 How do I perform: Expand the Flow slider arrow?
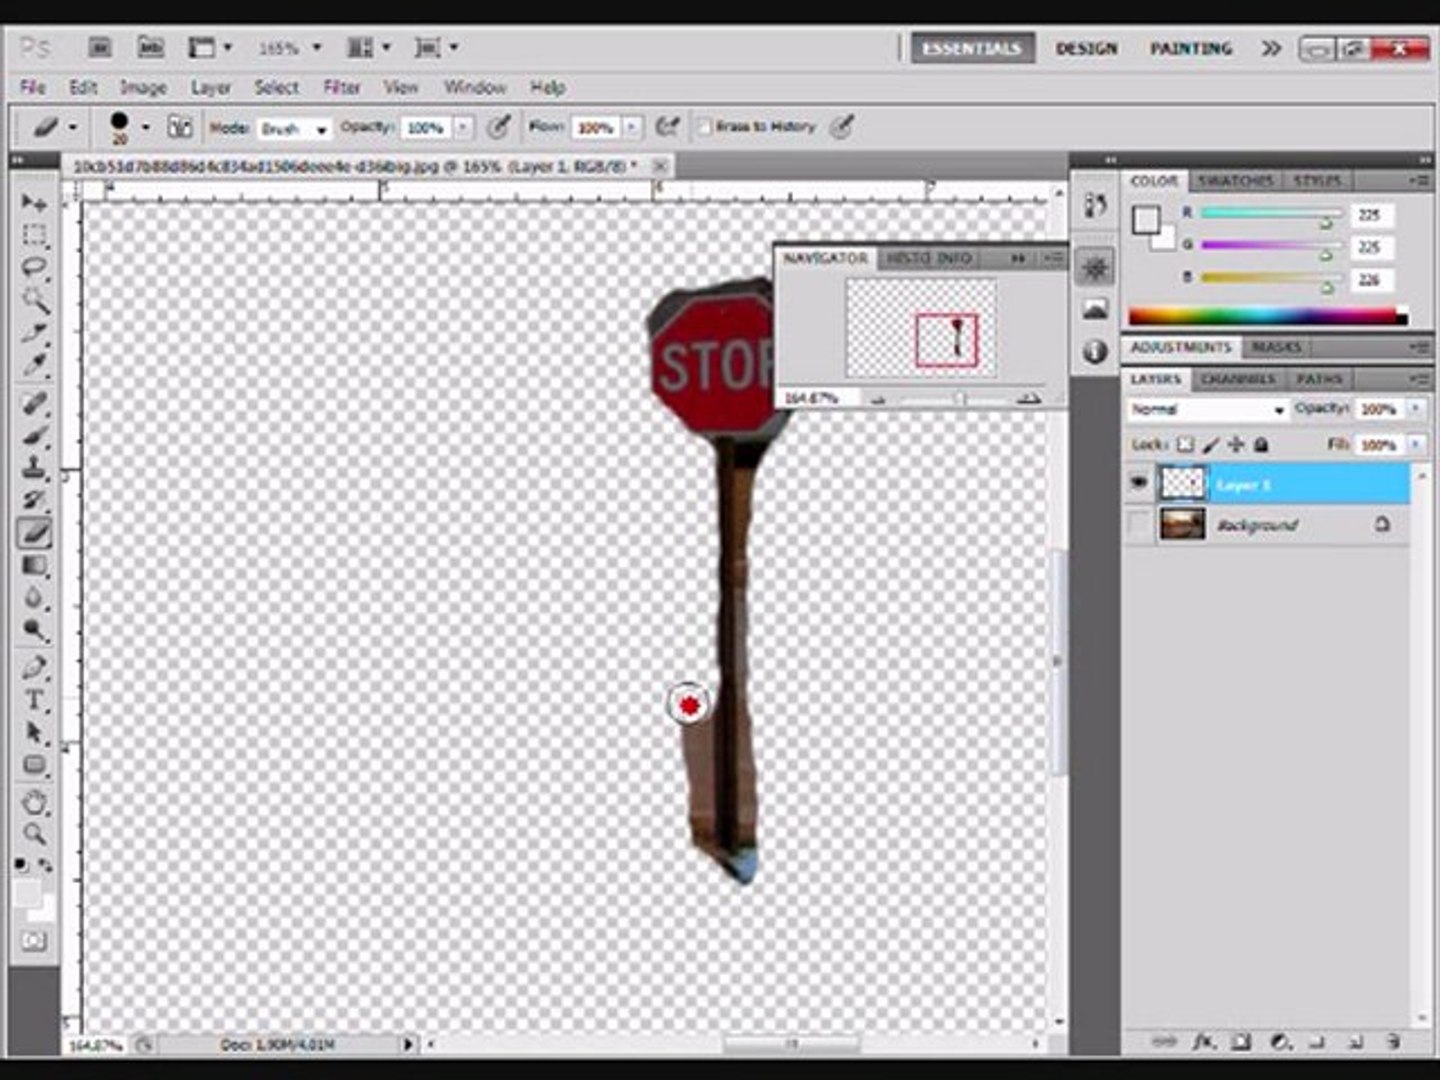(x=632, y=128)
